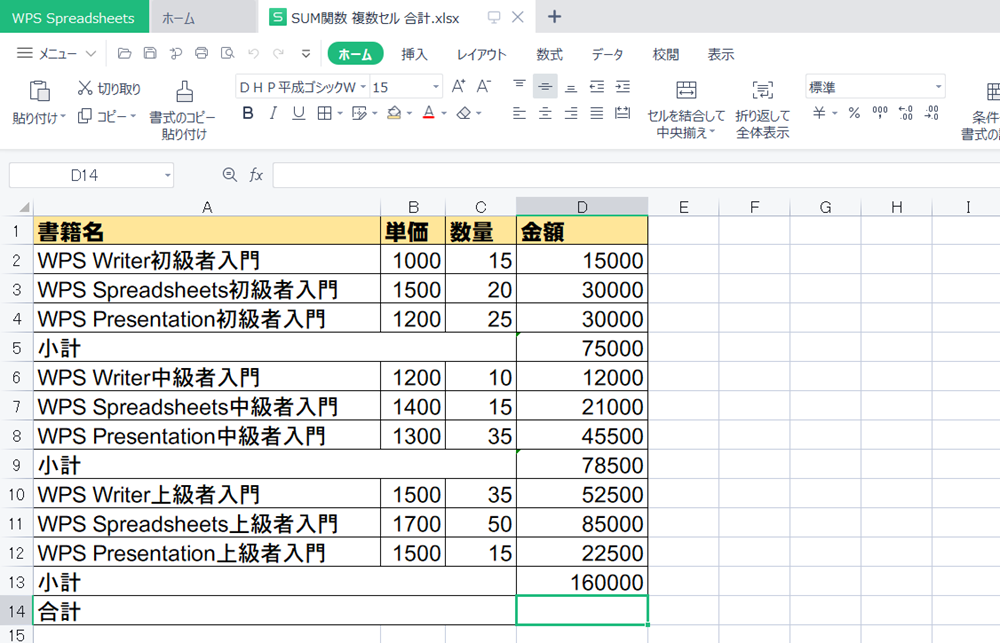Click the formula bar input field
1000x643 pixels.
[x=636, y=175]
